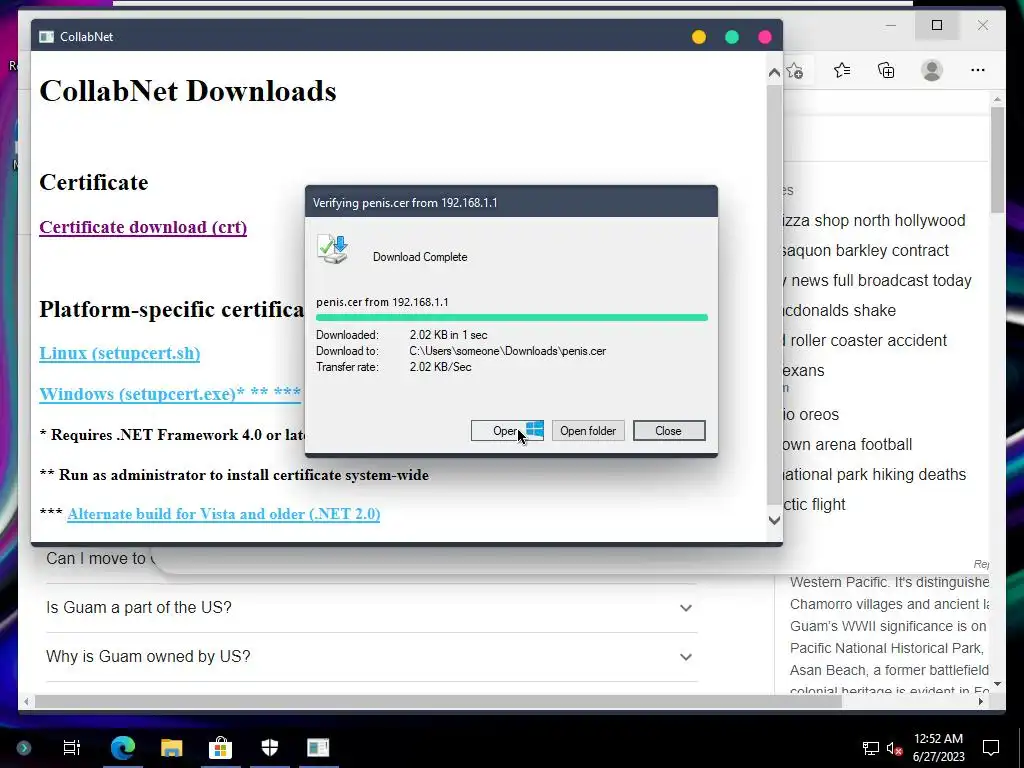Screen dimensions: 1024x768
Task: Click the Linux (setupcert.sh) link
Action: tap(120, 353)
